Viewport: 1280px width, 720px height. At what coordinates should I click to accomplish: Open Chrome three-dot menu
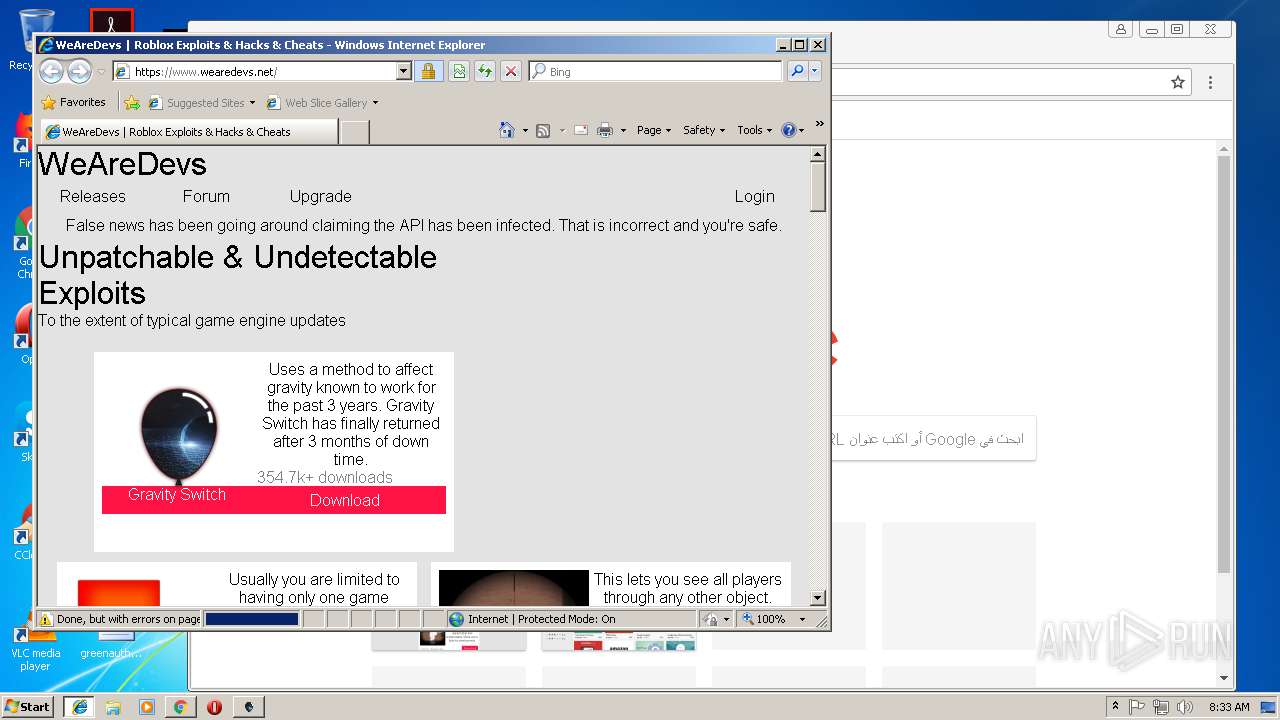pos(1210,82)
